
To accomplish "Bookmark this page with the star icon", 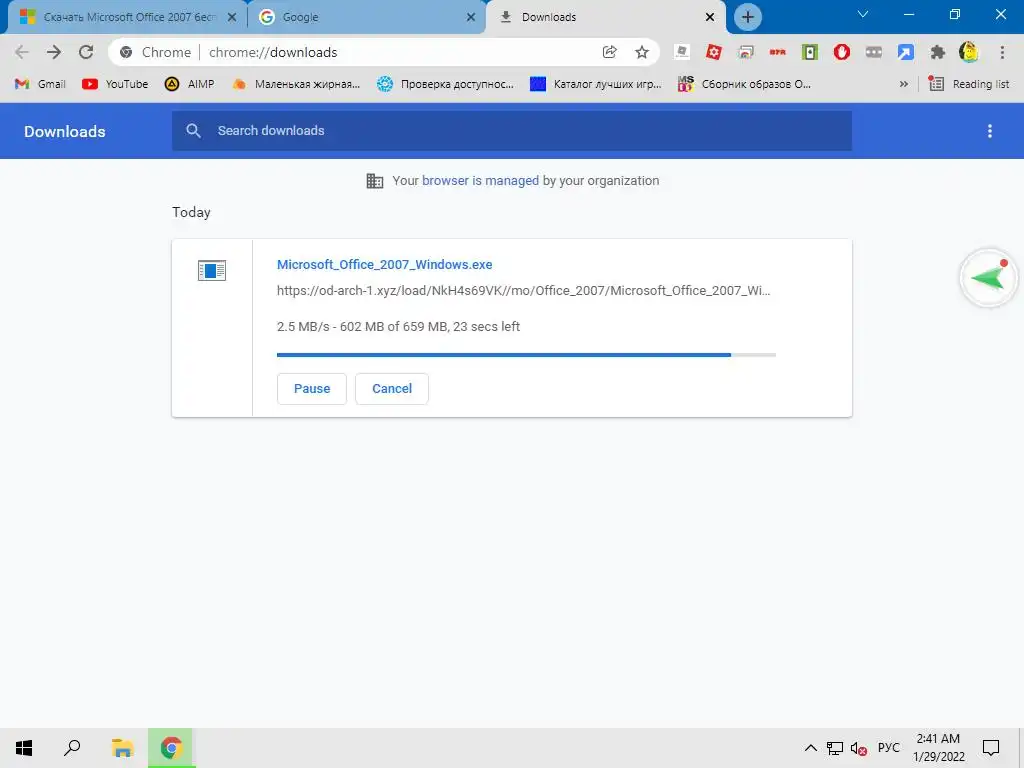I will click(x=642, y=52).
